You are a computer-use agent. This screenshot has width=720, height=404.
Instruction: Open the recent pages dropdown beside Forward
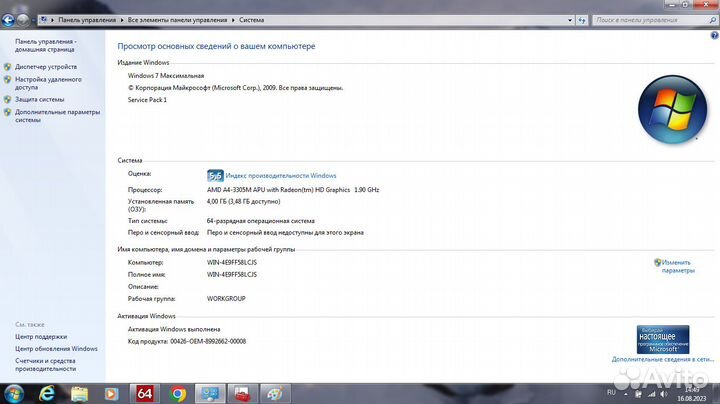click(32, 20)
